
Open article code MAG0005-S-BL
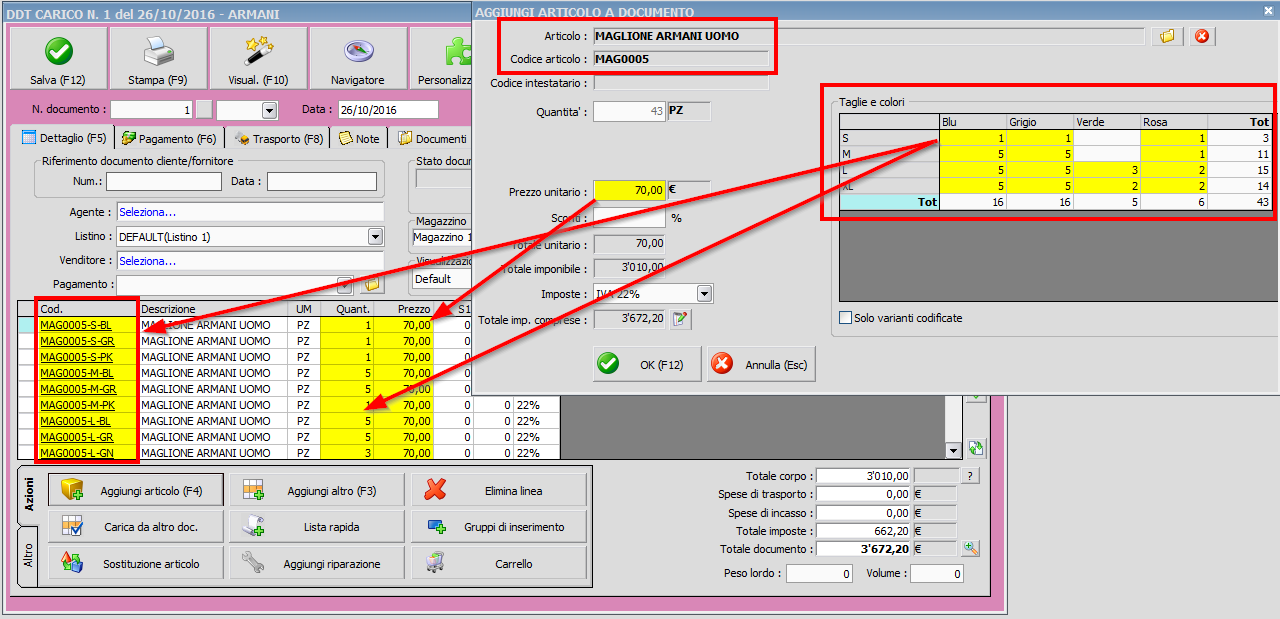(76, 325)
